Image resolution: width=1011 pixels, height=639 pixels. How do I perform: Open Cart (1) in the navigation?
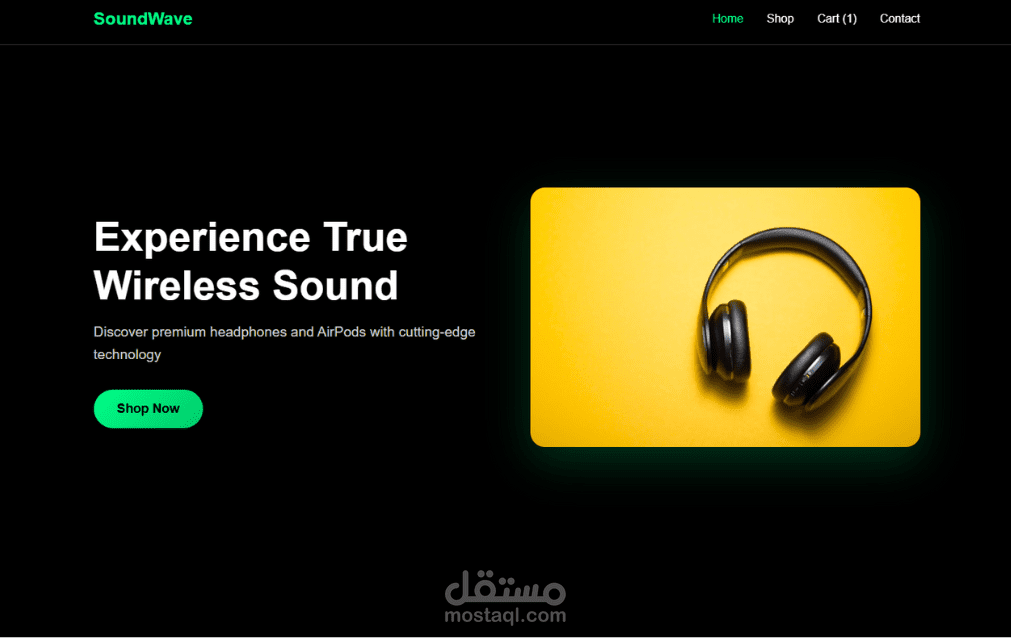click(x=836, y=19)
